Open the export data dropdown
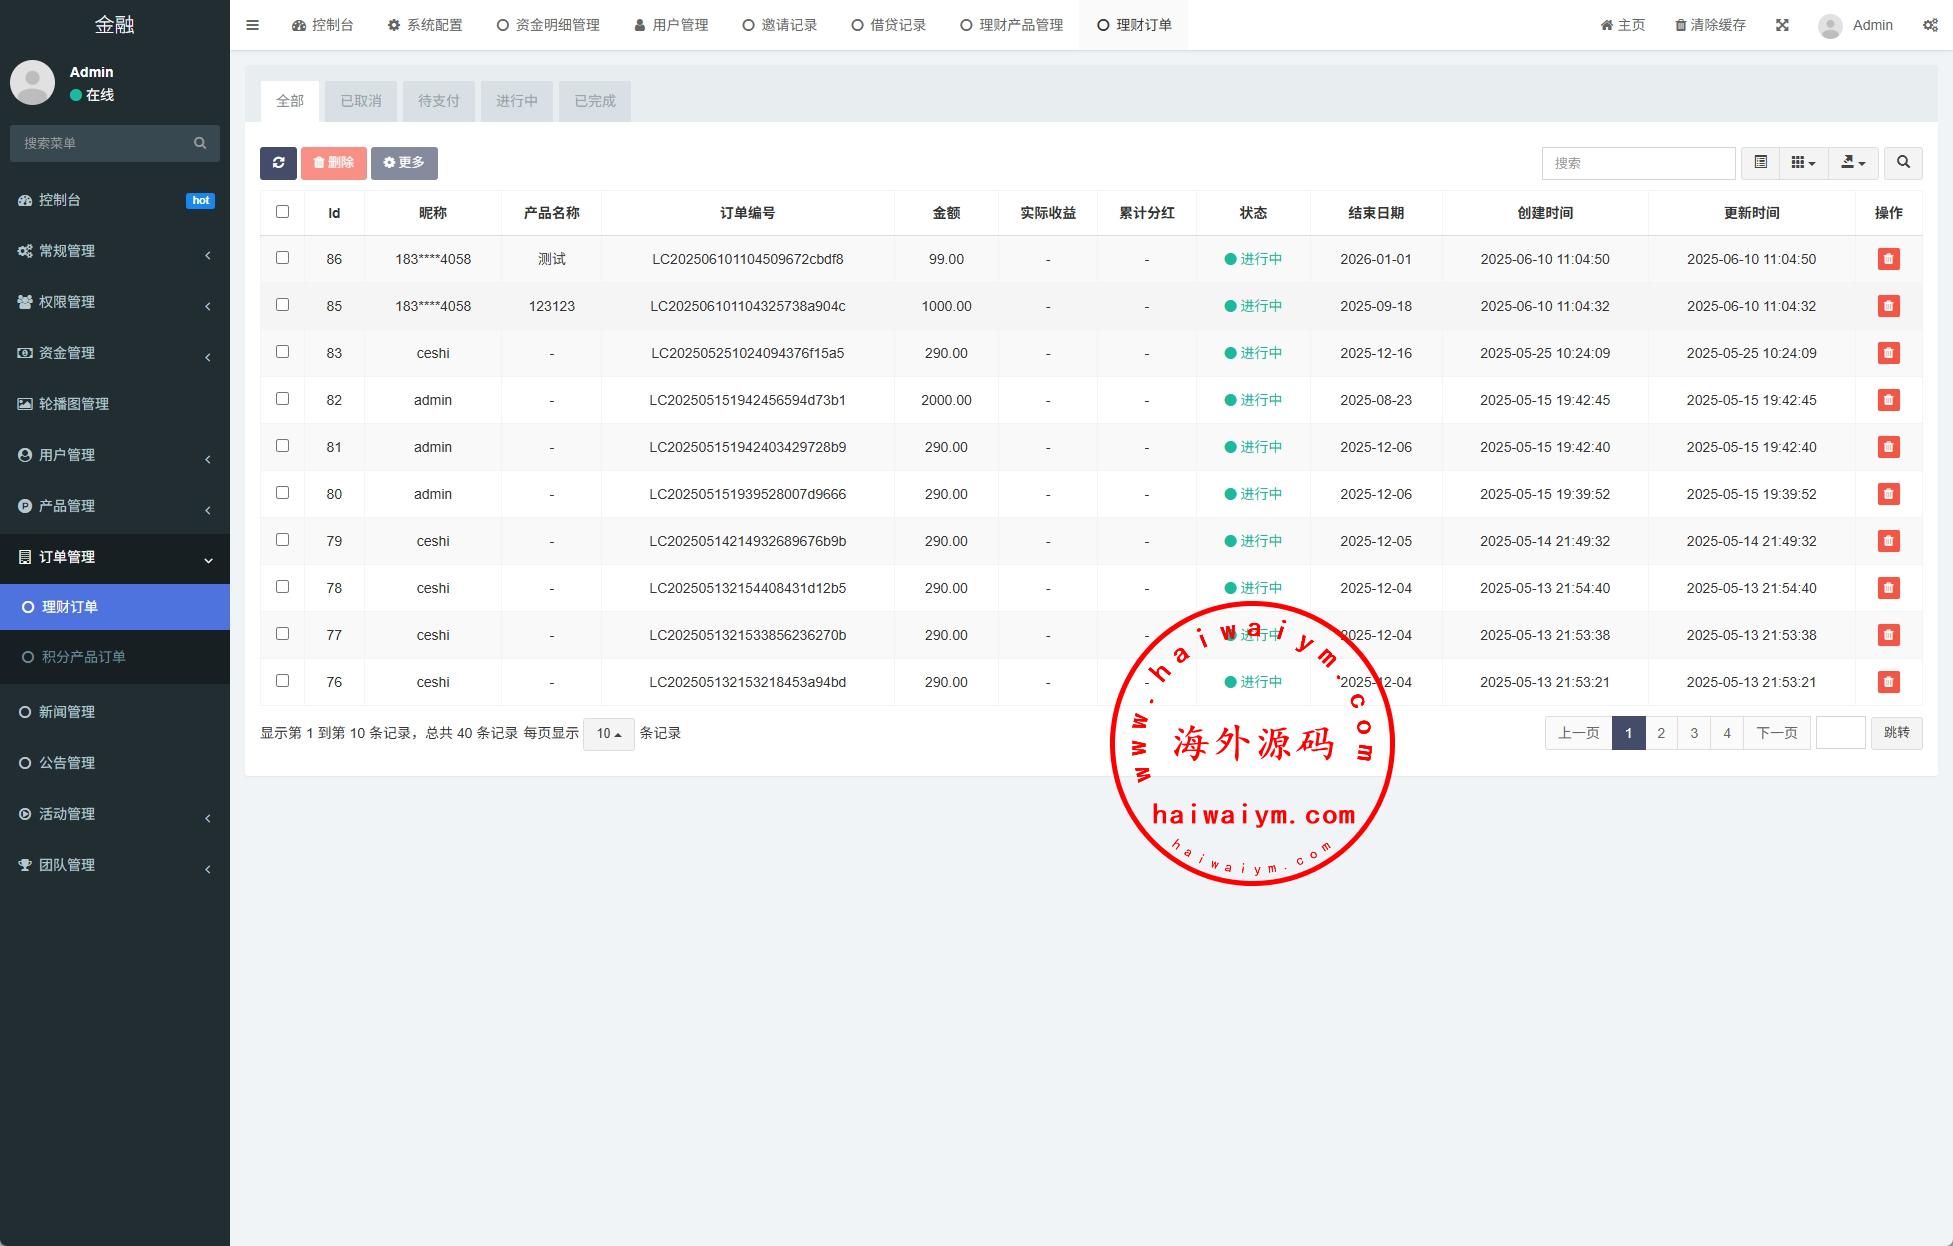Viewport: 1953px width, 1246px height. (x=1853, y=163)
